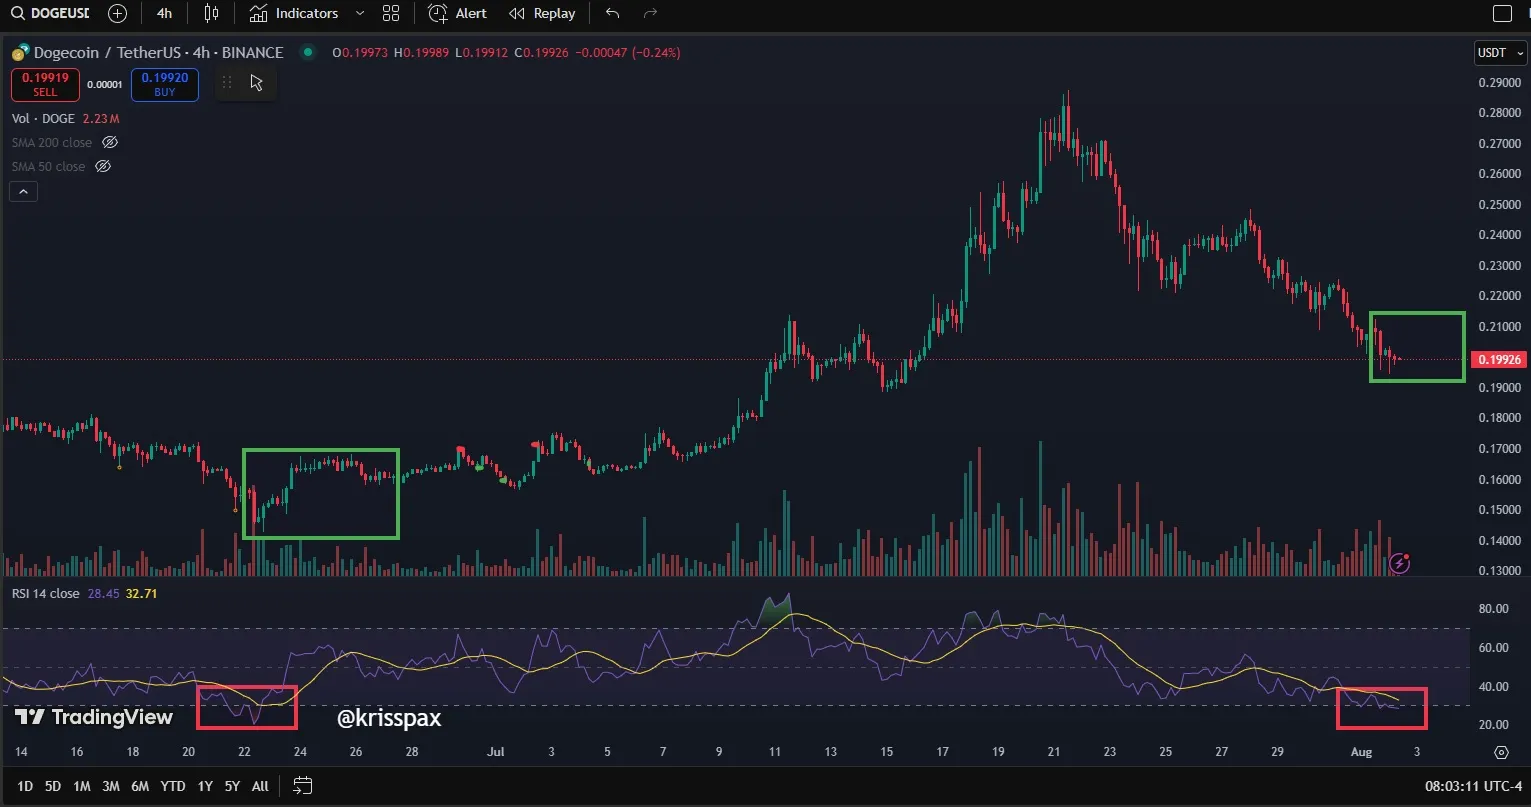Toggle the layout square icon at top right
This screenshot has width=1531, height=807.
[1502, 13]
